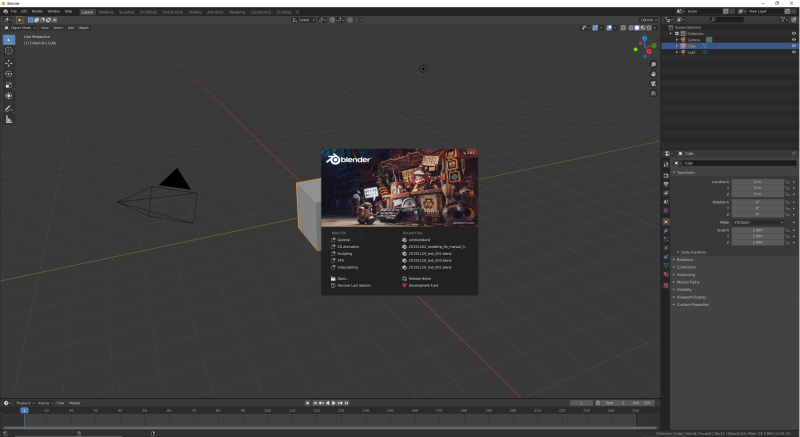Image resolution: width=800 pixels, height=437 pixels.
Task: Open the Modifiers properties tab
Action: pos(666,230)
